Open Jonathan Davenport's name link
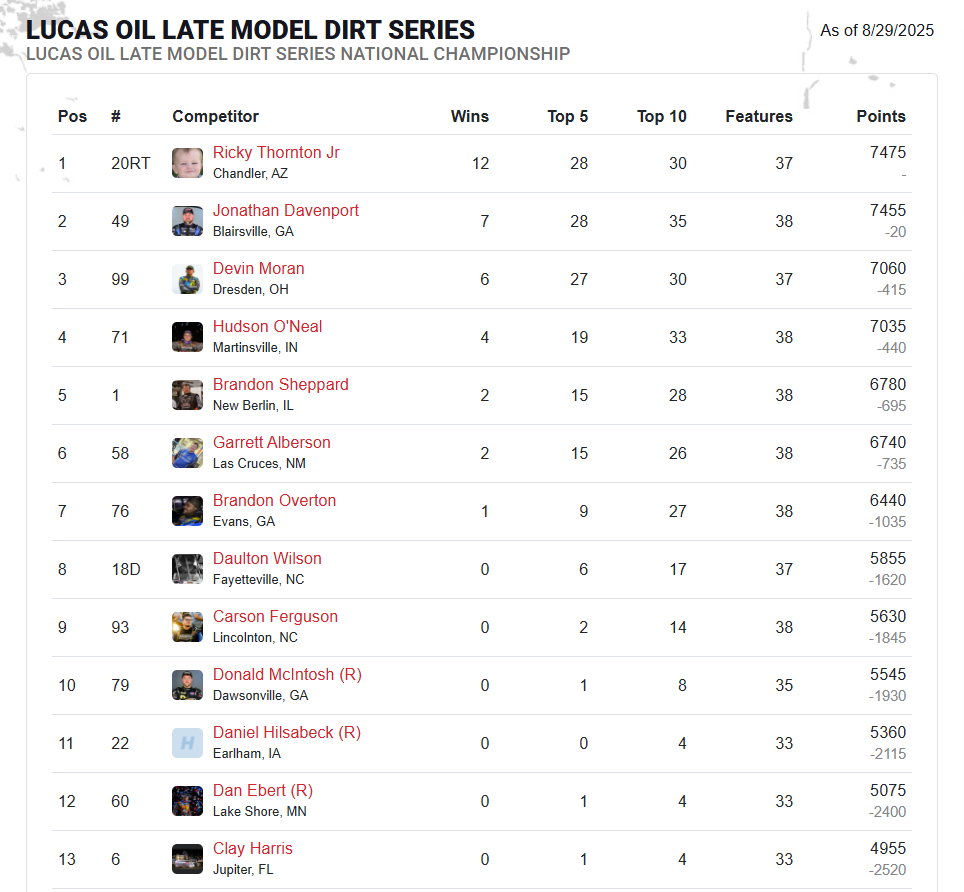This screenshot has width=964, height=892. pyautogui.click(x=286, y=211)
